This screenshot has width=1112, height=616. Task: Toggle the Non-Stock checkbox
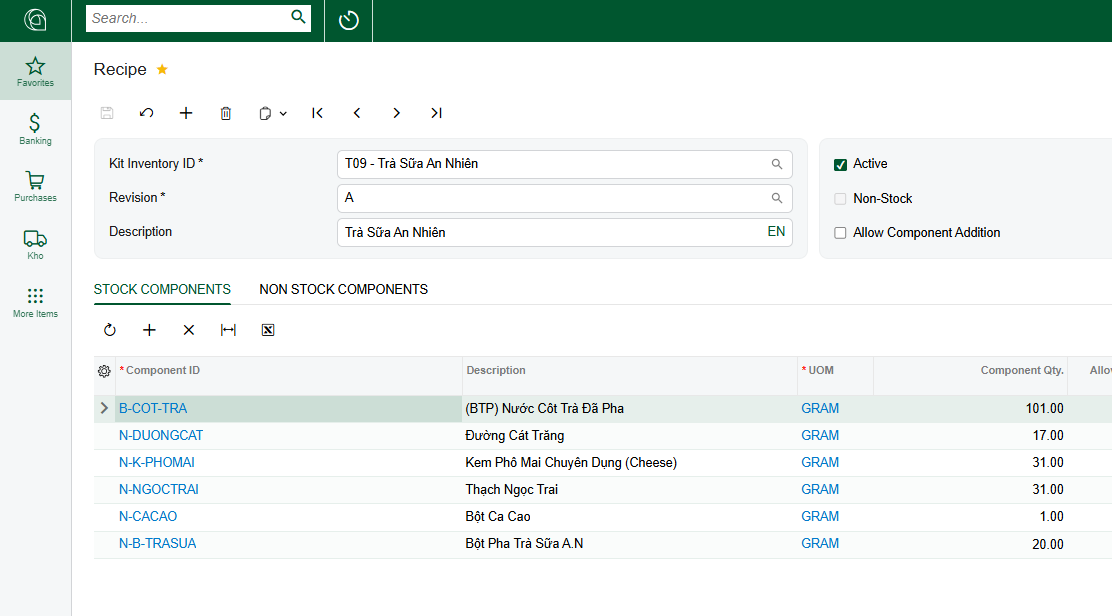click(840, 199)
